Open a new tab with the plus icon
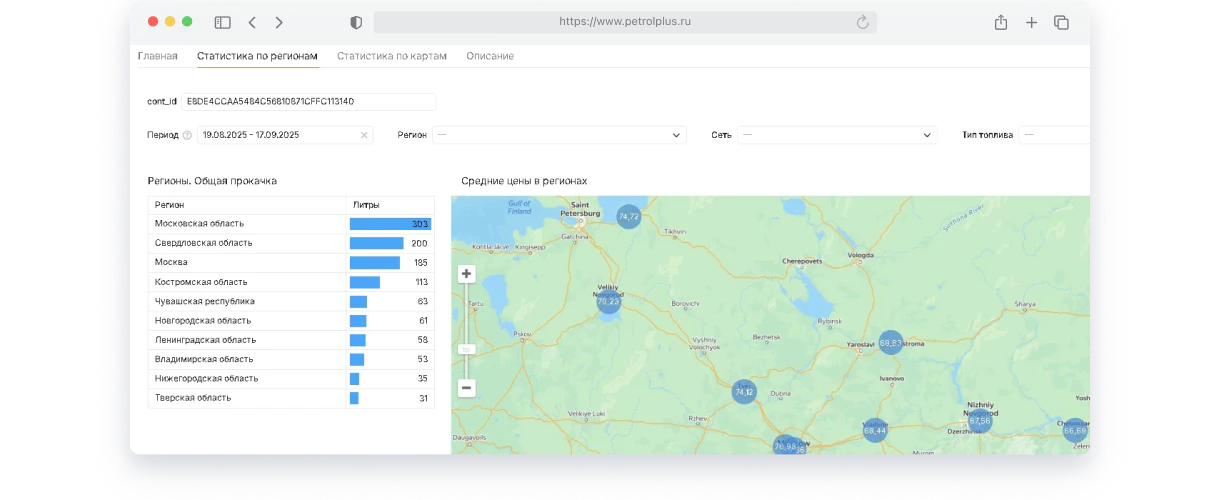This screenshot has height=500, width=1220. pyautogui.click(x=1031, y=22)
